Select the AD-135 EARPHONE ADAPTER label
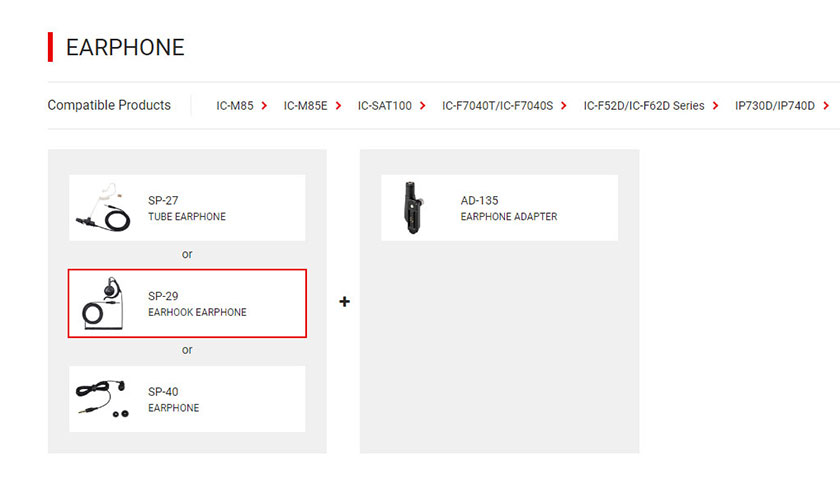The height and width of the screenshot is (498, 840). 509,208
